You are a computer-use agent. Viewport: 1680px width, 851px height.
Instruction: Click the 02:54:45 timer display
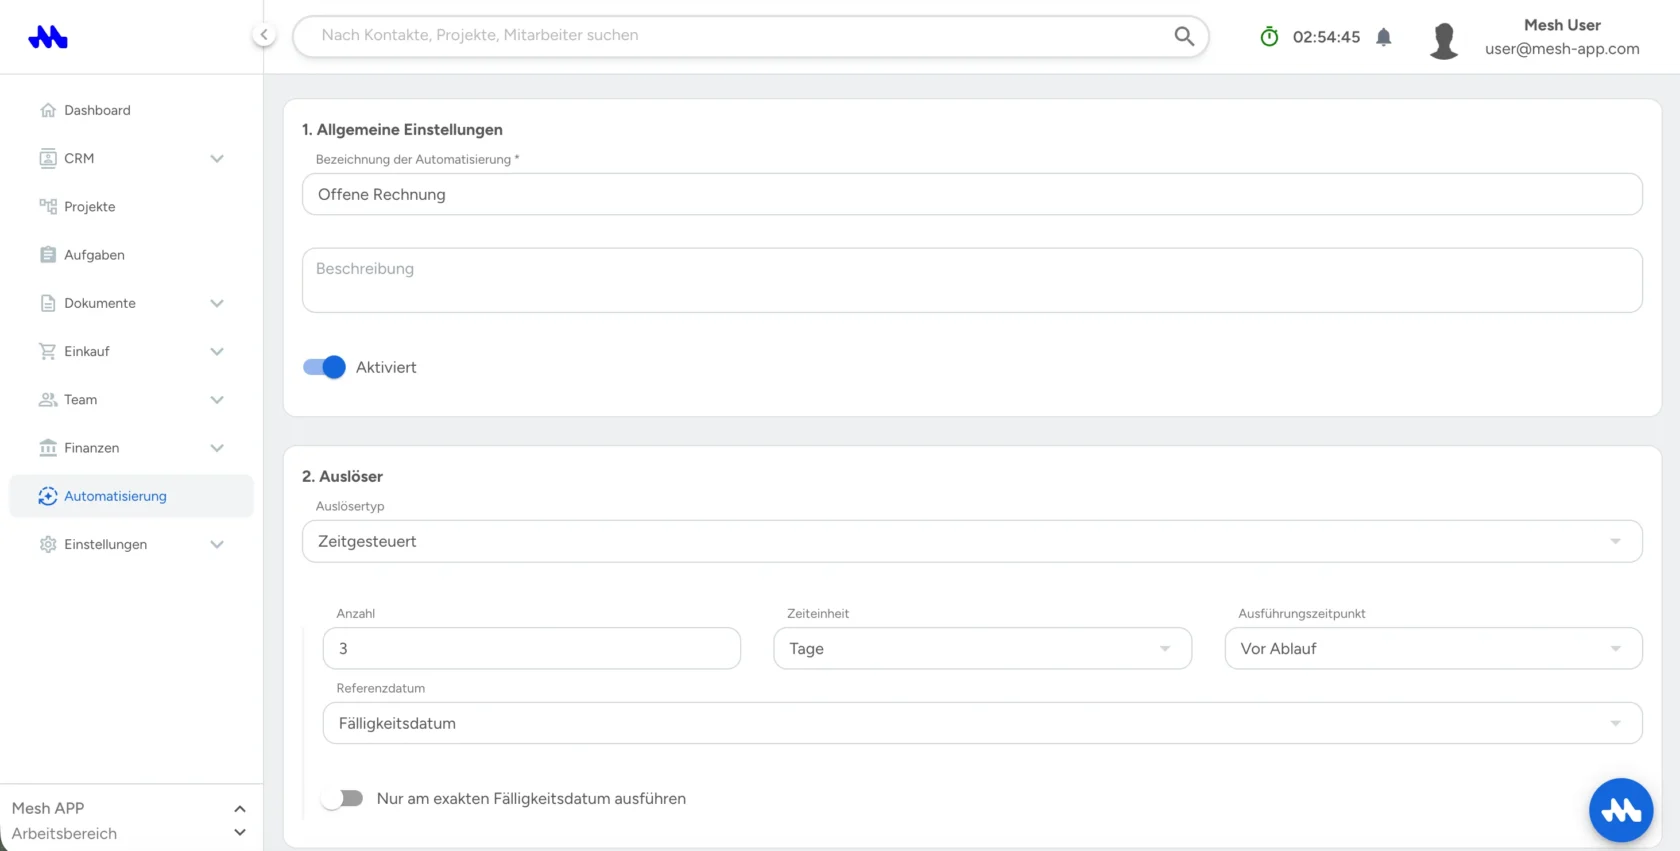coord(1326,37)
